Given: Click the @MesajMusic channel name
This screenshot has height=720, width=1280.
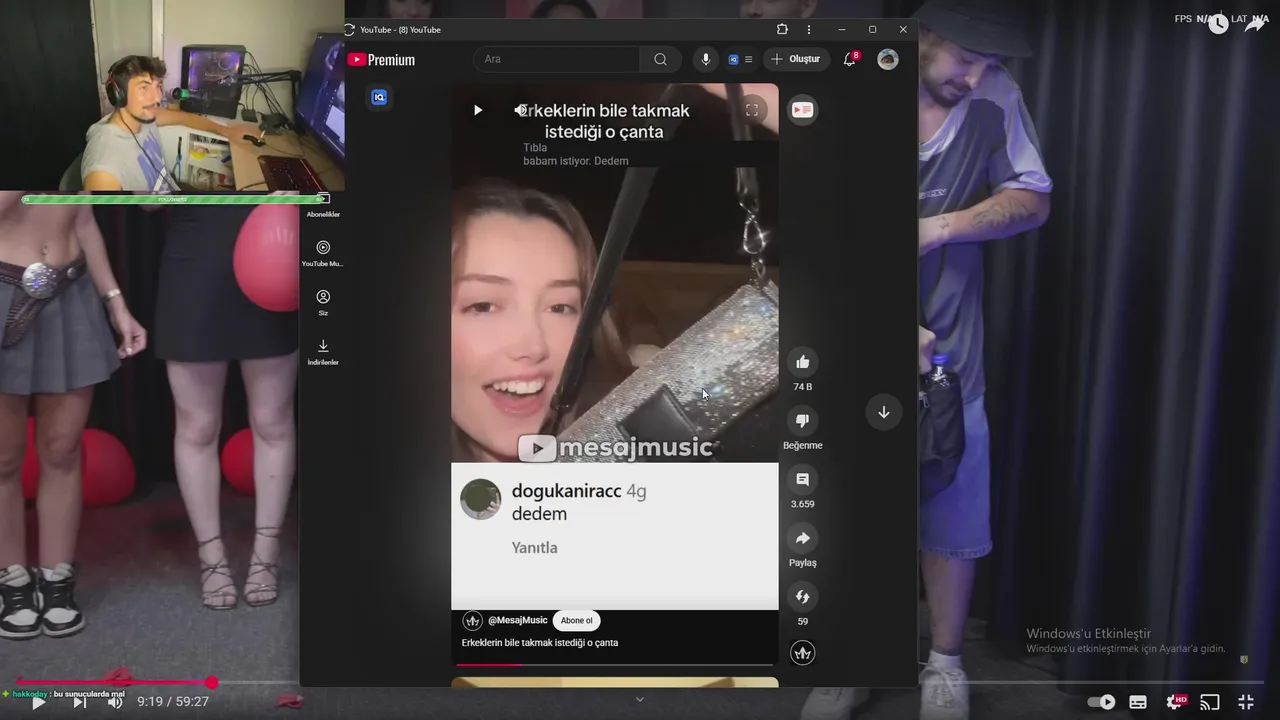Looking at the screenshot, I should point(518,620).
